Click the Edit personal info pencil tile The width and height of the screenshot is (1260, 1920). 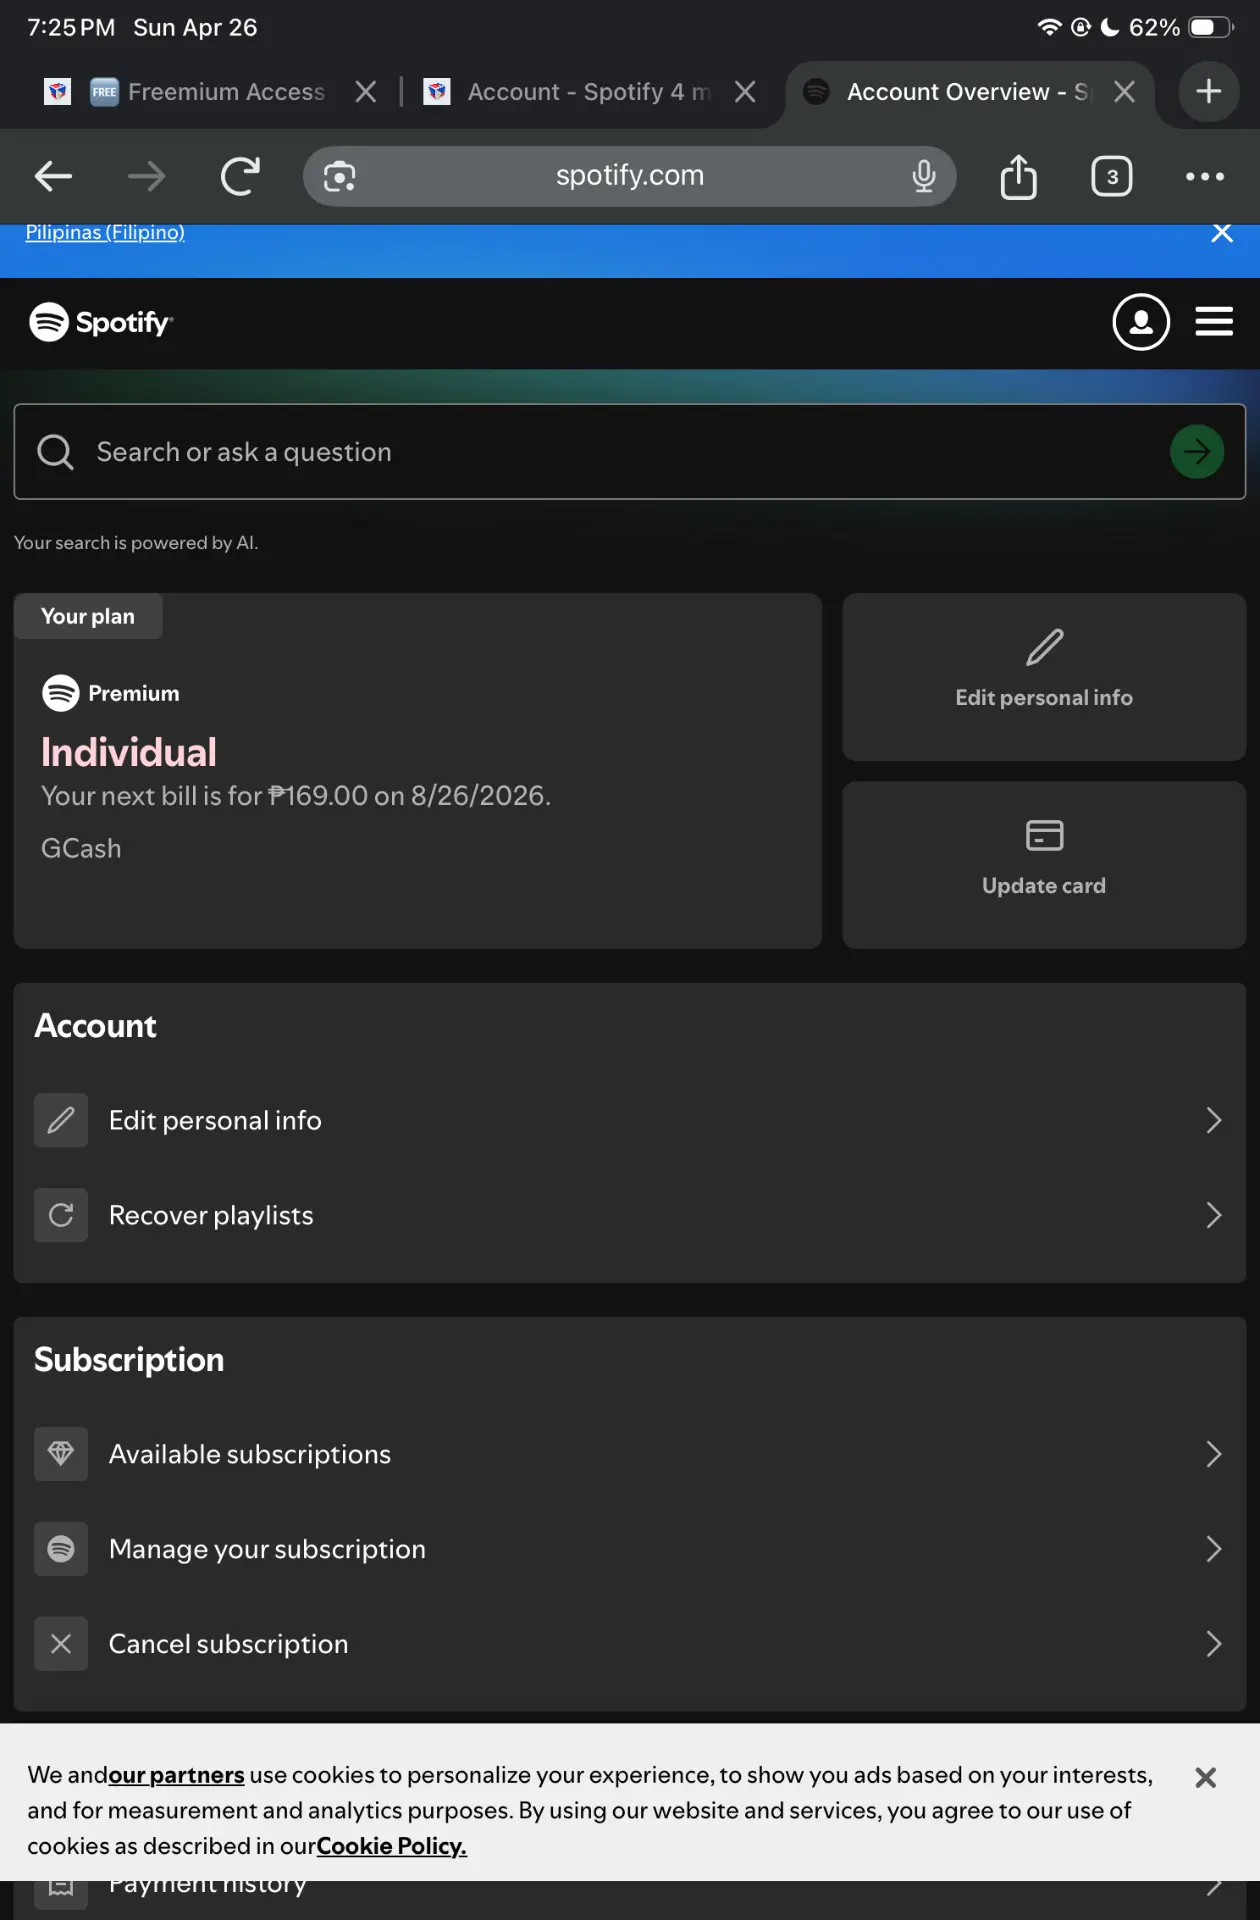[x=1044, y=677]
